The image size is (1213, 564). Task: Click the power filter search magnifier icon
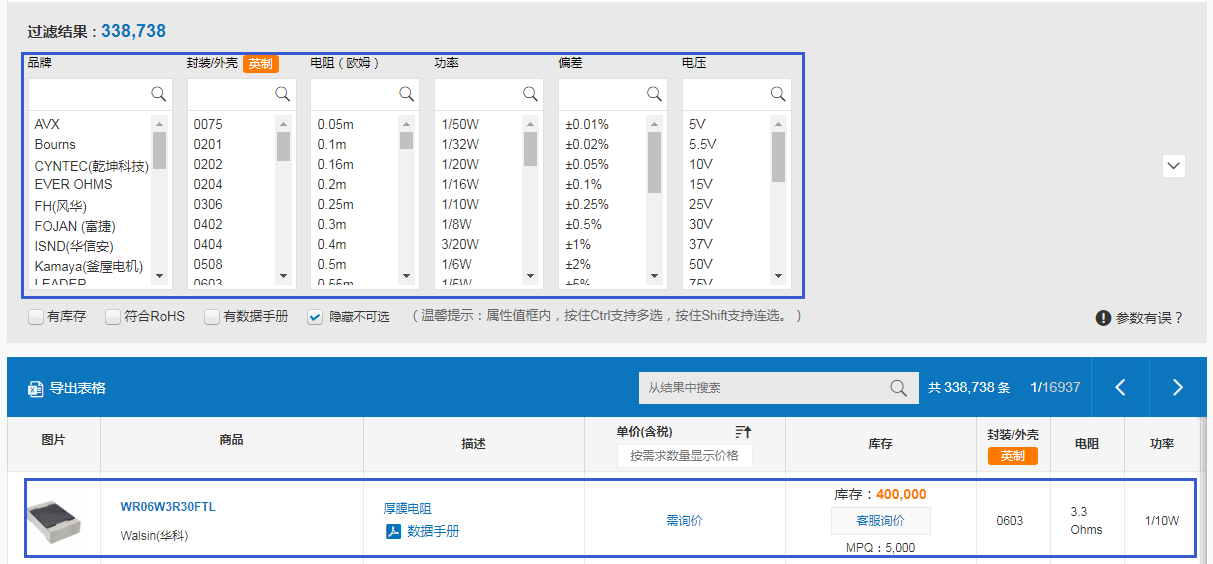[530, 94]
